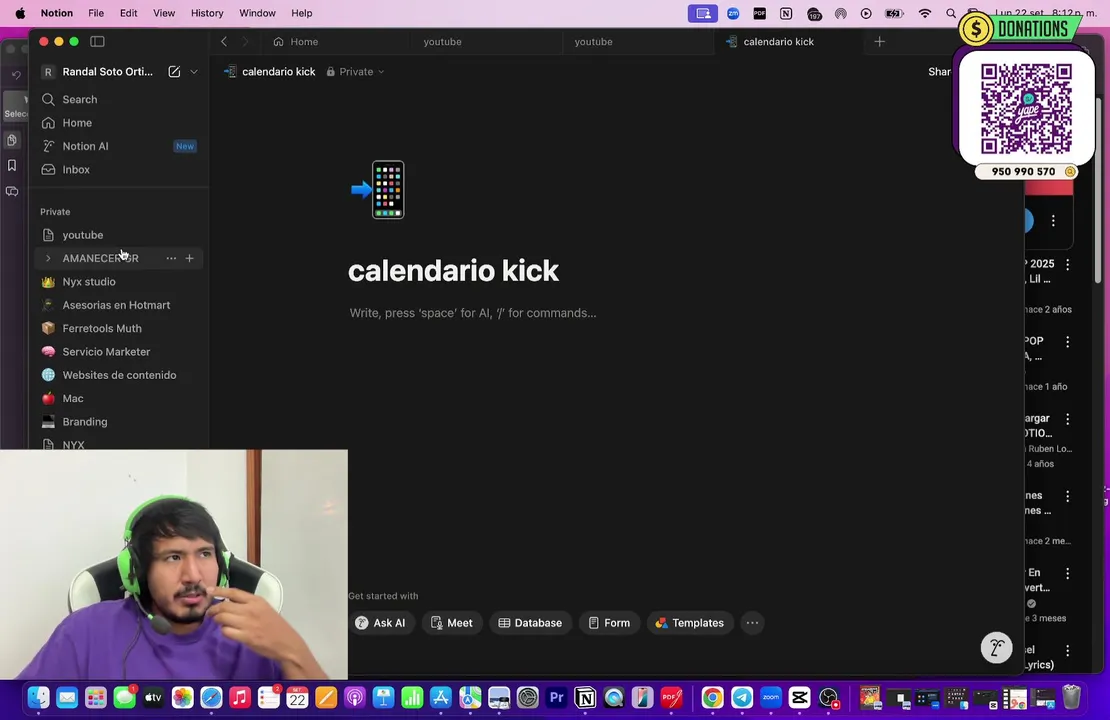
Task: Click Notion icon in menu bar tray
Action: click(x=786, y=13)
